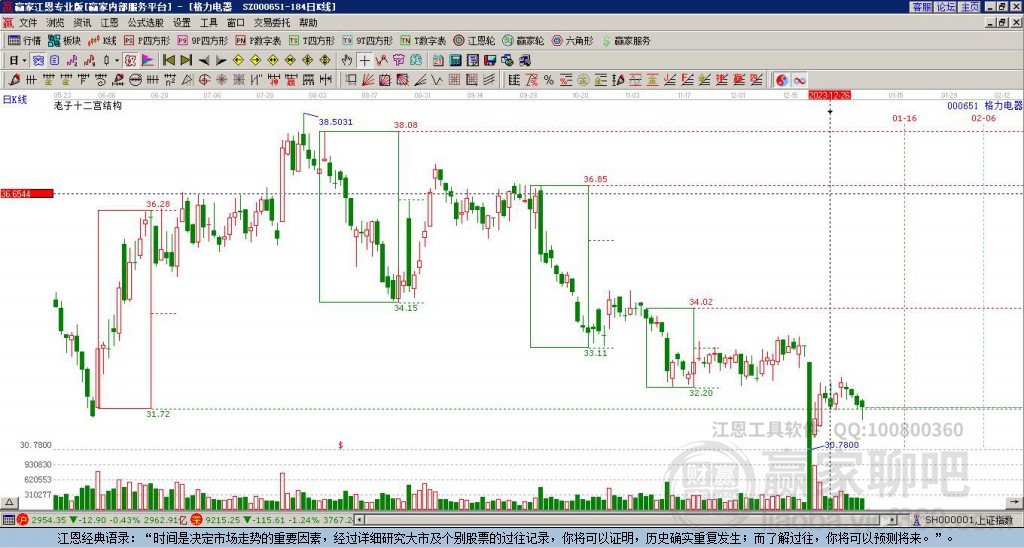Click the highlighted 2023-12-26 date marker
Screen dimensions: 1024x548
pos(829,95)
